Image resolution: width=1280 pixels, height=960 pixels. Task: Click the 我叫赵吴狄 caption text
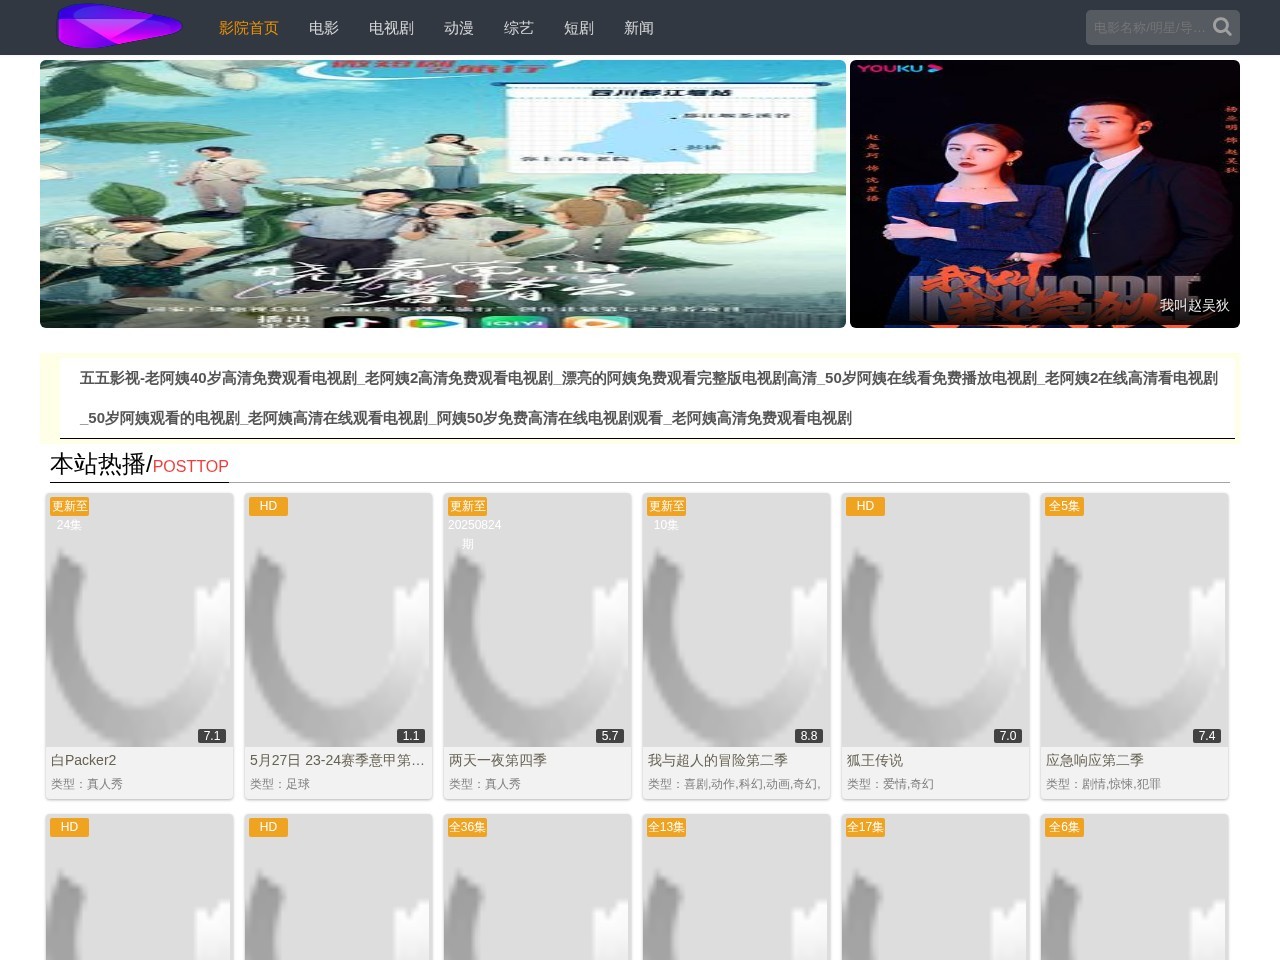coord(1194,305)
